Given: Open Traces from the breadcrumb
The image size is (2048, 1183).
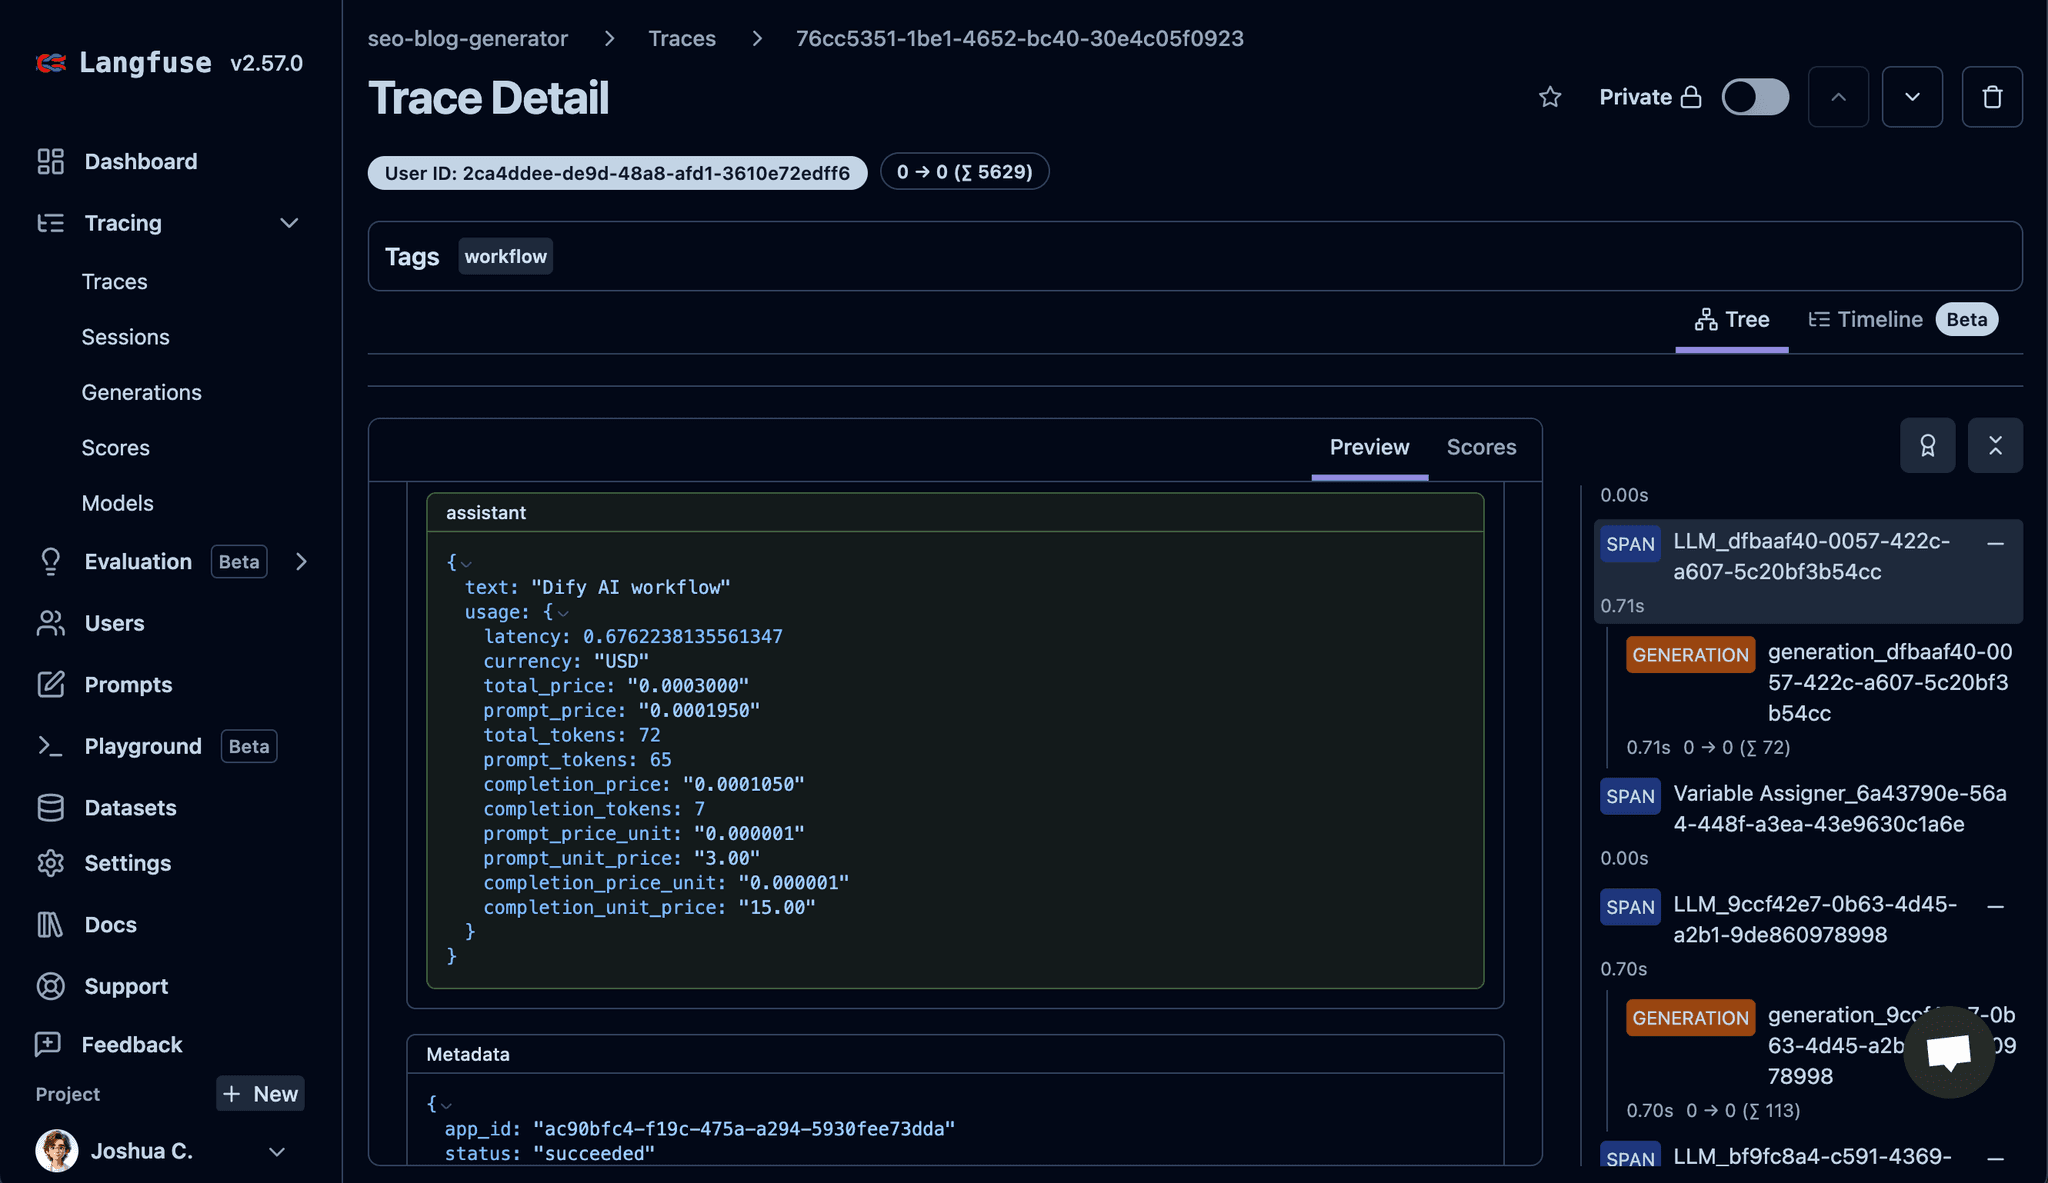Looking at the screenshot, I should pyautogui.click(x=682, y=38).
